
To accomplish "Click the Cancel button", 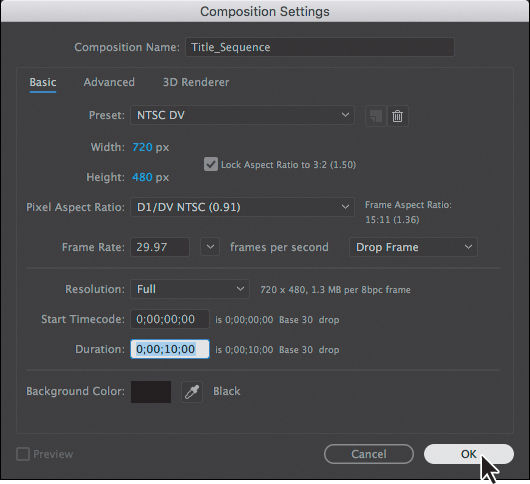I will [x=369, y=454].
